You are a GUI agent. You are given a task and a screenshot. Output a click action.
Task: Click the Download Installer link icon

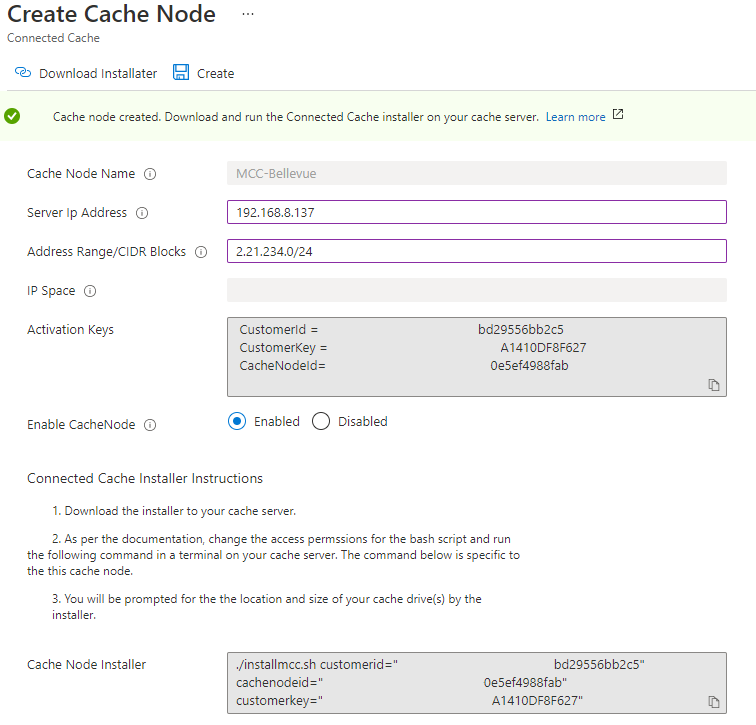[23, 73]
